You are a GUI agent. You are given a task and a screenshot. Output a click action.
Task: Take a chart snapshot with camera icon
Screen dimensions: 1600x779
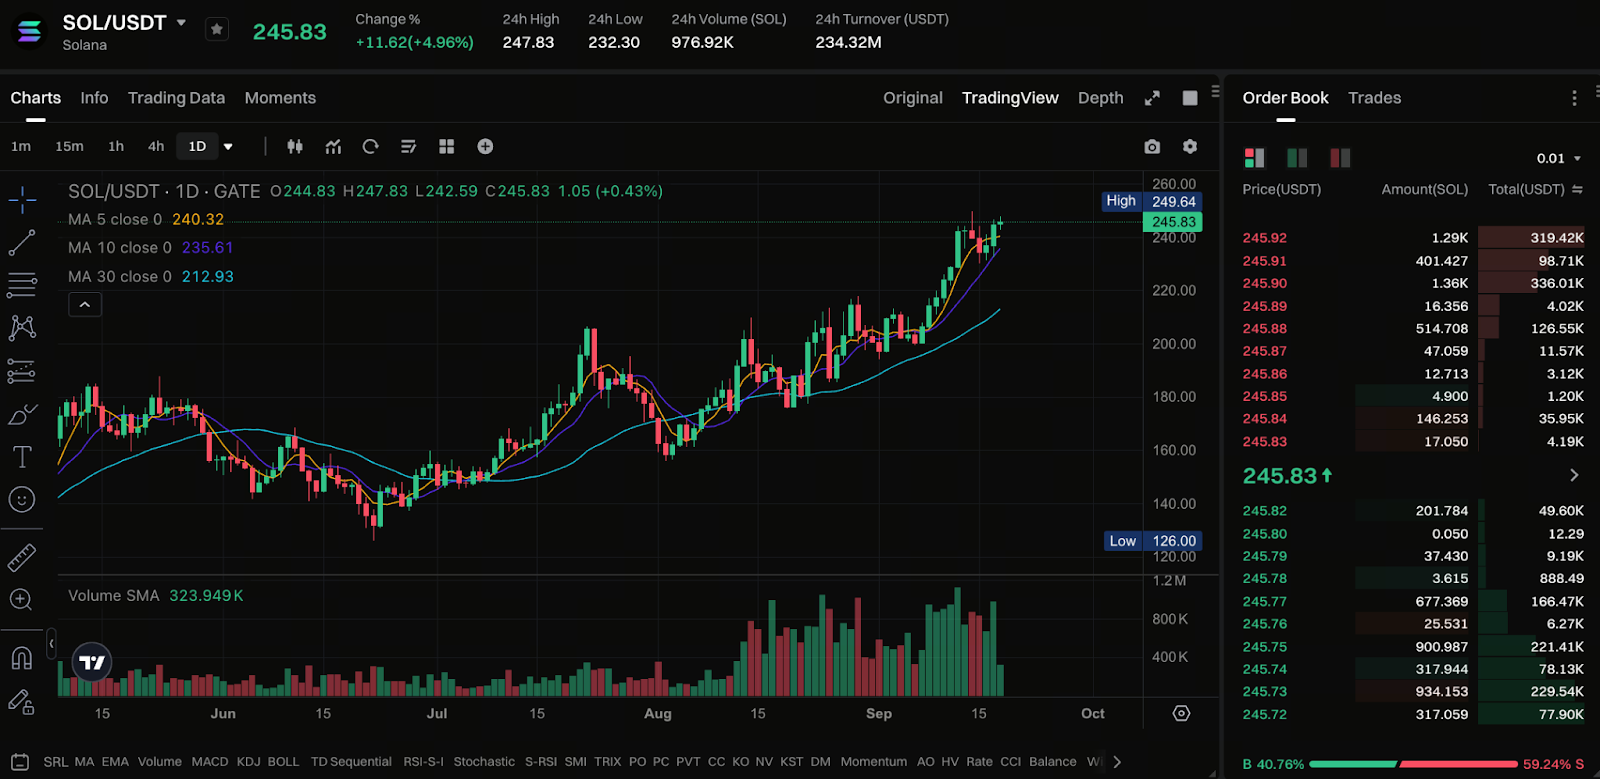tap(1152, 146)
